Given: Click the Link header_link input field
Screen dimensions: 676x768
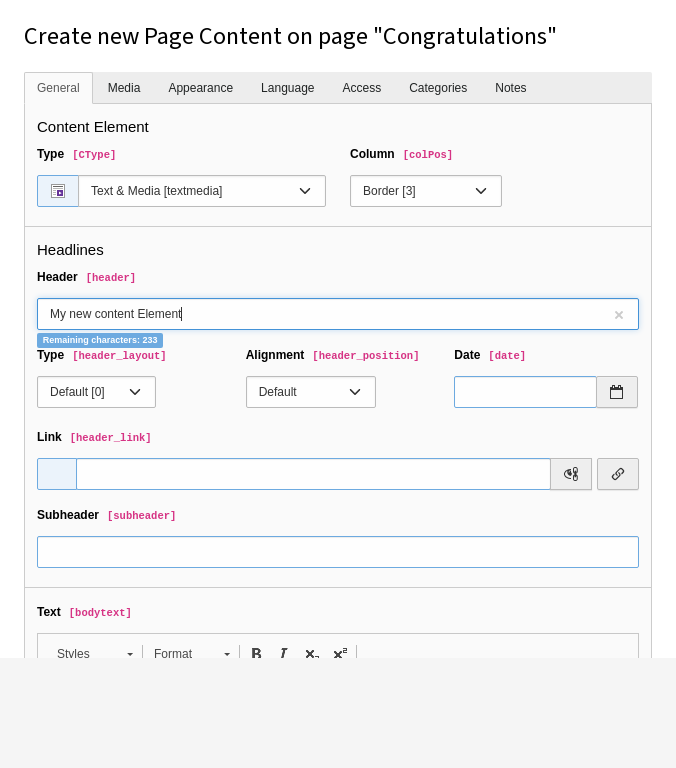Looking at the screenshot, I should (x=314, y=474).
